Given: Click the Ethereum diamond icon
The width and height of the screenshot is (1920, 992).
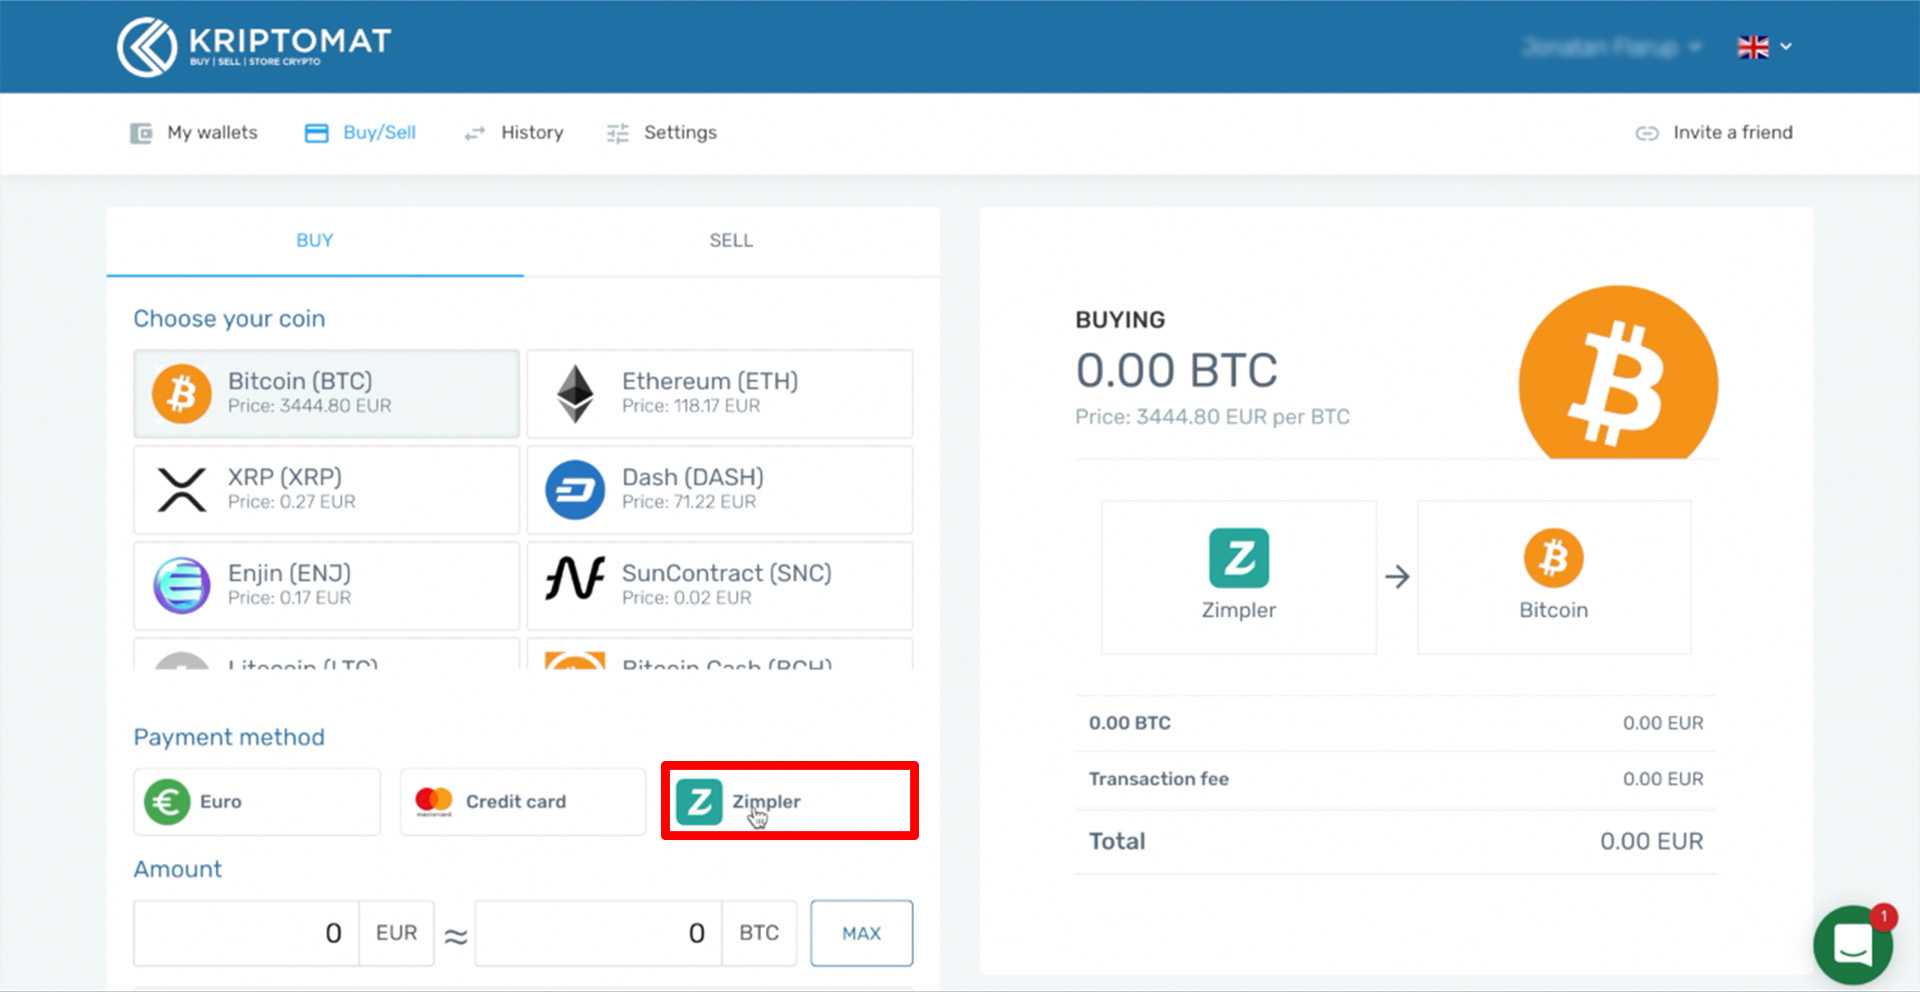Looking at the screenshot, I should coord(575,393).
